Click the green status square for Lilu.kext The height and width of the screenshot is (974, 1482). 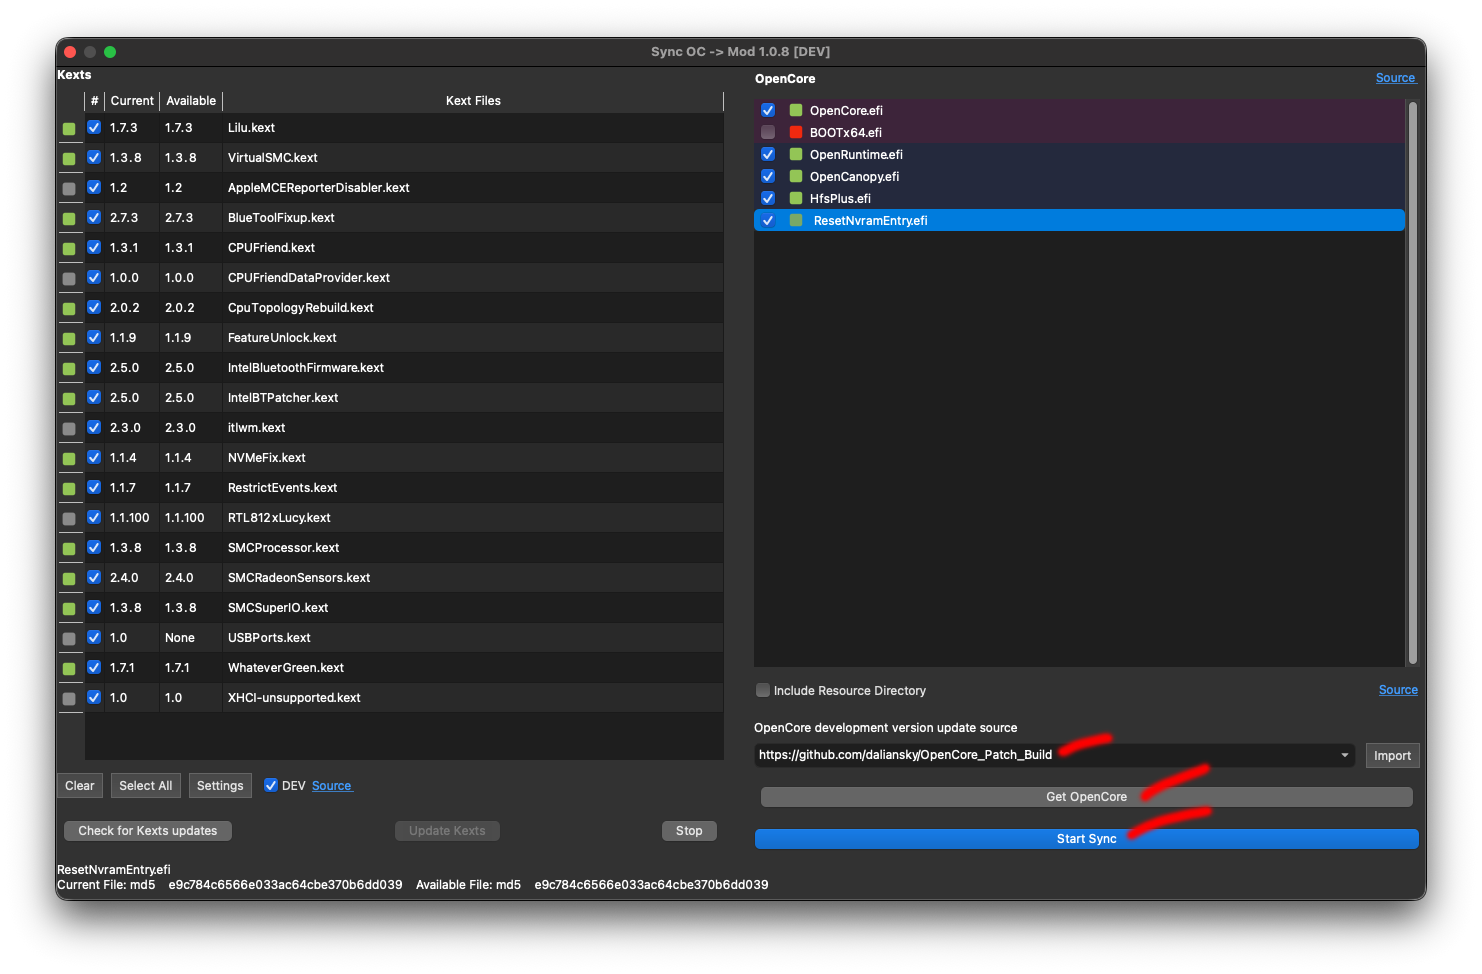point(69,129)
